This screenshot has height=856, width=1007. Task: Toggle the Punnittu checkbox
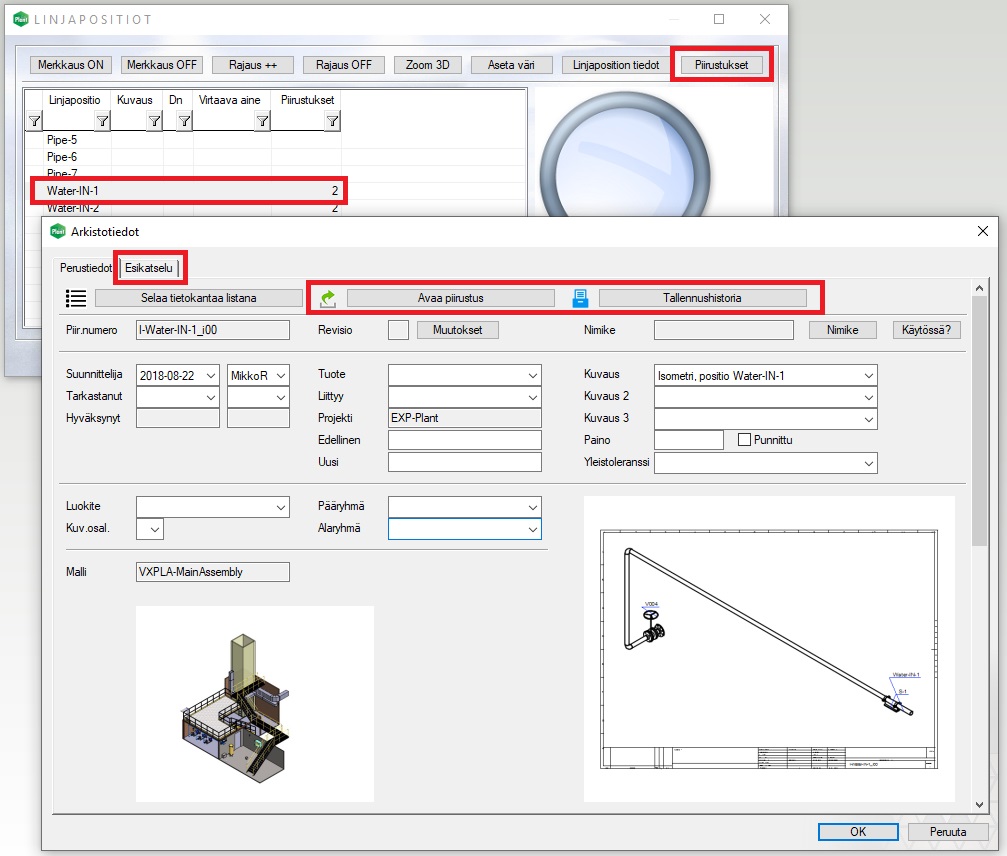743,440
